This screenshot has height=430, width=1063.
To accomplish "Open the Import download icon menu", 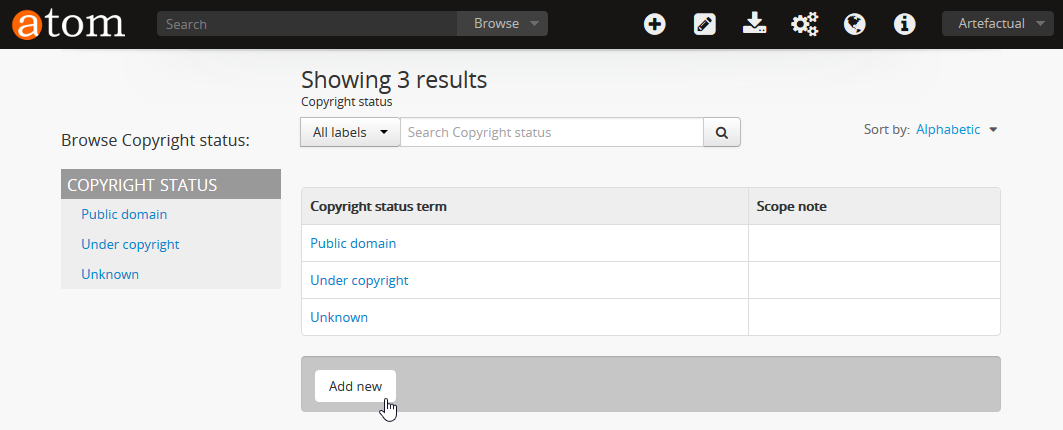I will (754, 24).
